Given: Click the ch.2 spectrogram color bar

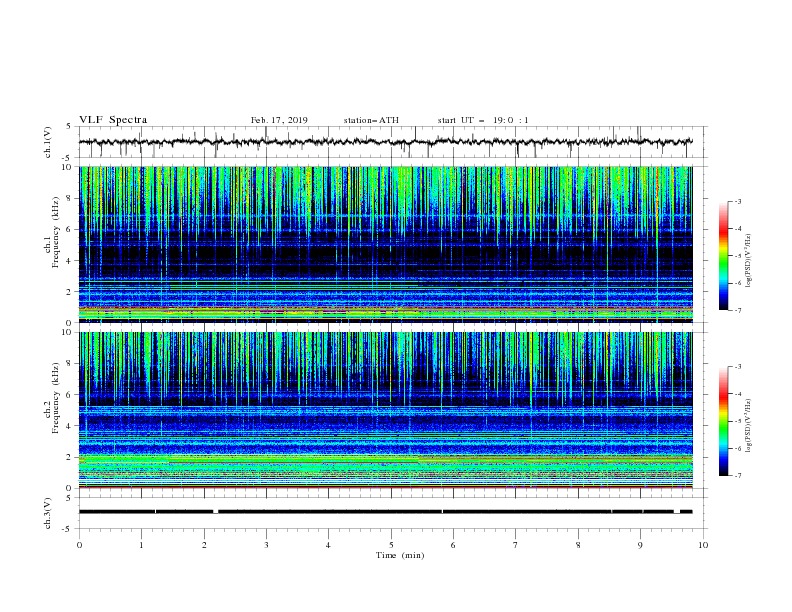Looking at the screenshot, I should coord(723,421).
